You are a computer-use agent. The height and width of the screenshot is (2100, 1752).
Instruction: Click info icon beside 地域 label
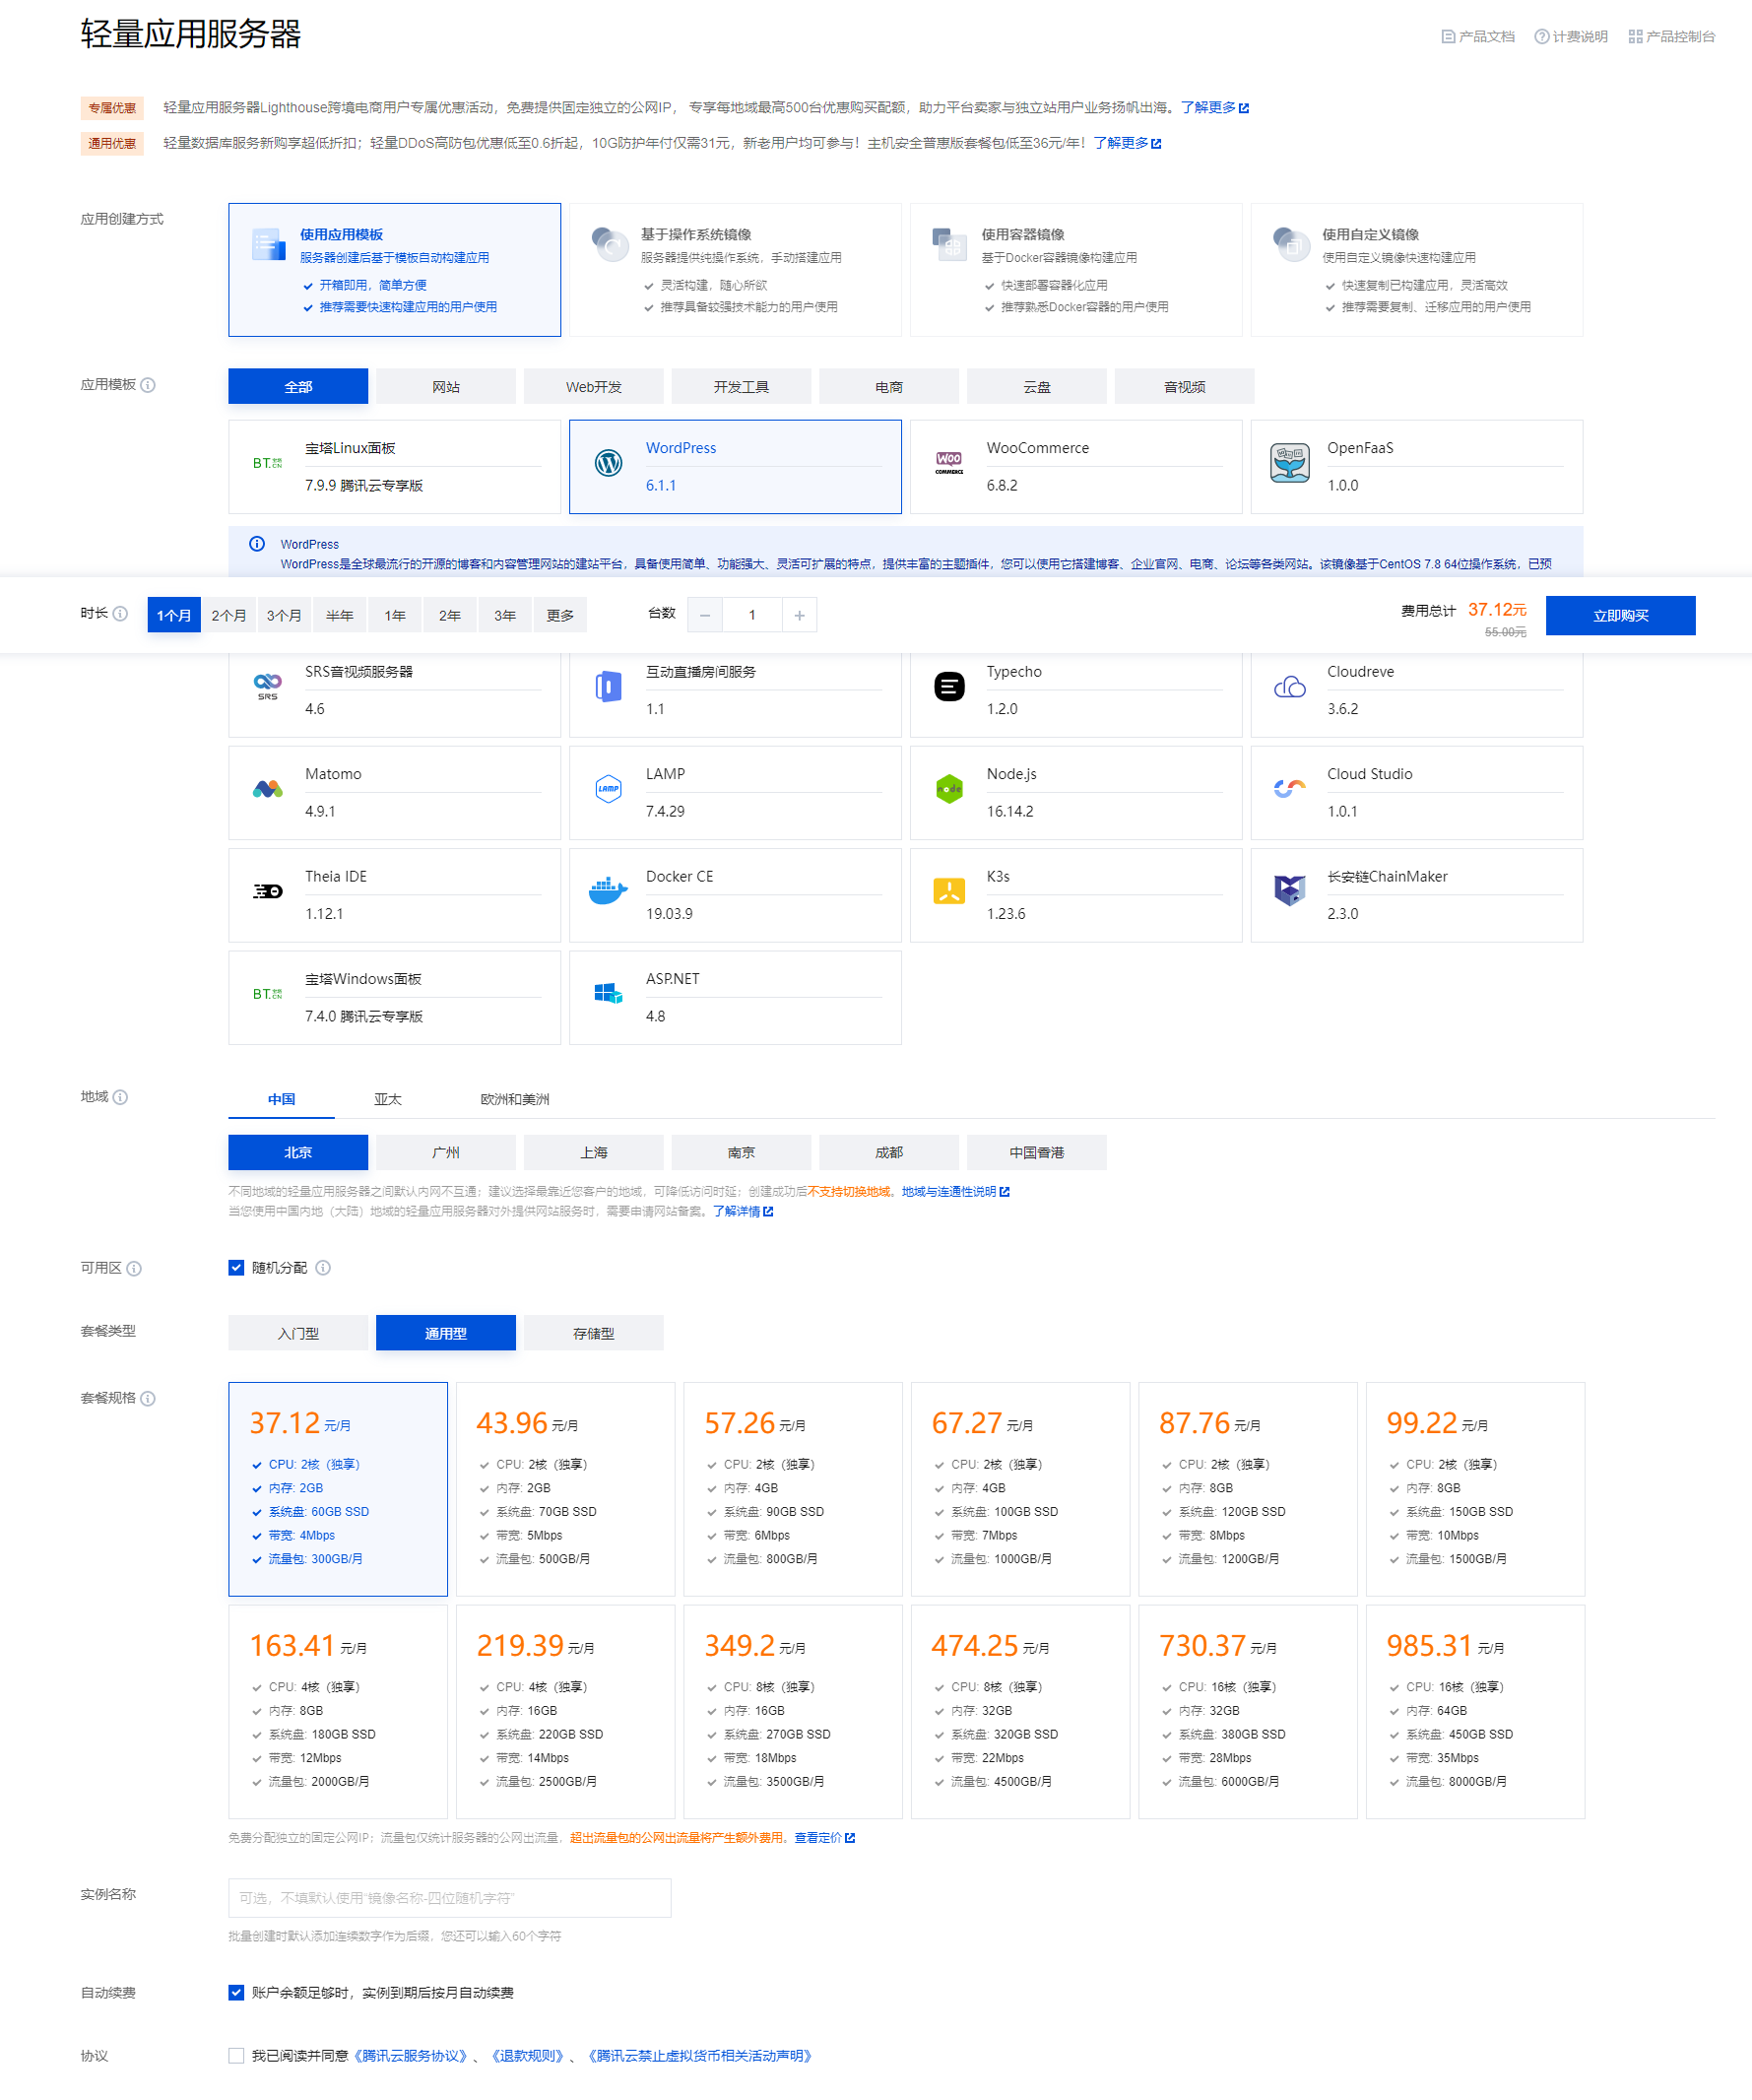point(120,1097)
